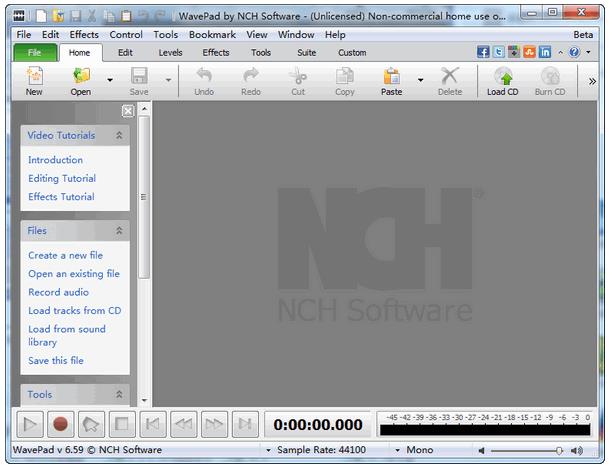Open the Introduction video tutorial link
Screen dimensions: 609x469
[x=55, y=160]
